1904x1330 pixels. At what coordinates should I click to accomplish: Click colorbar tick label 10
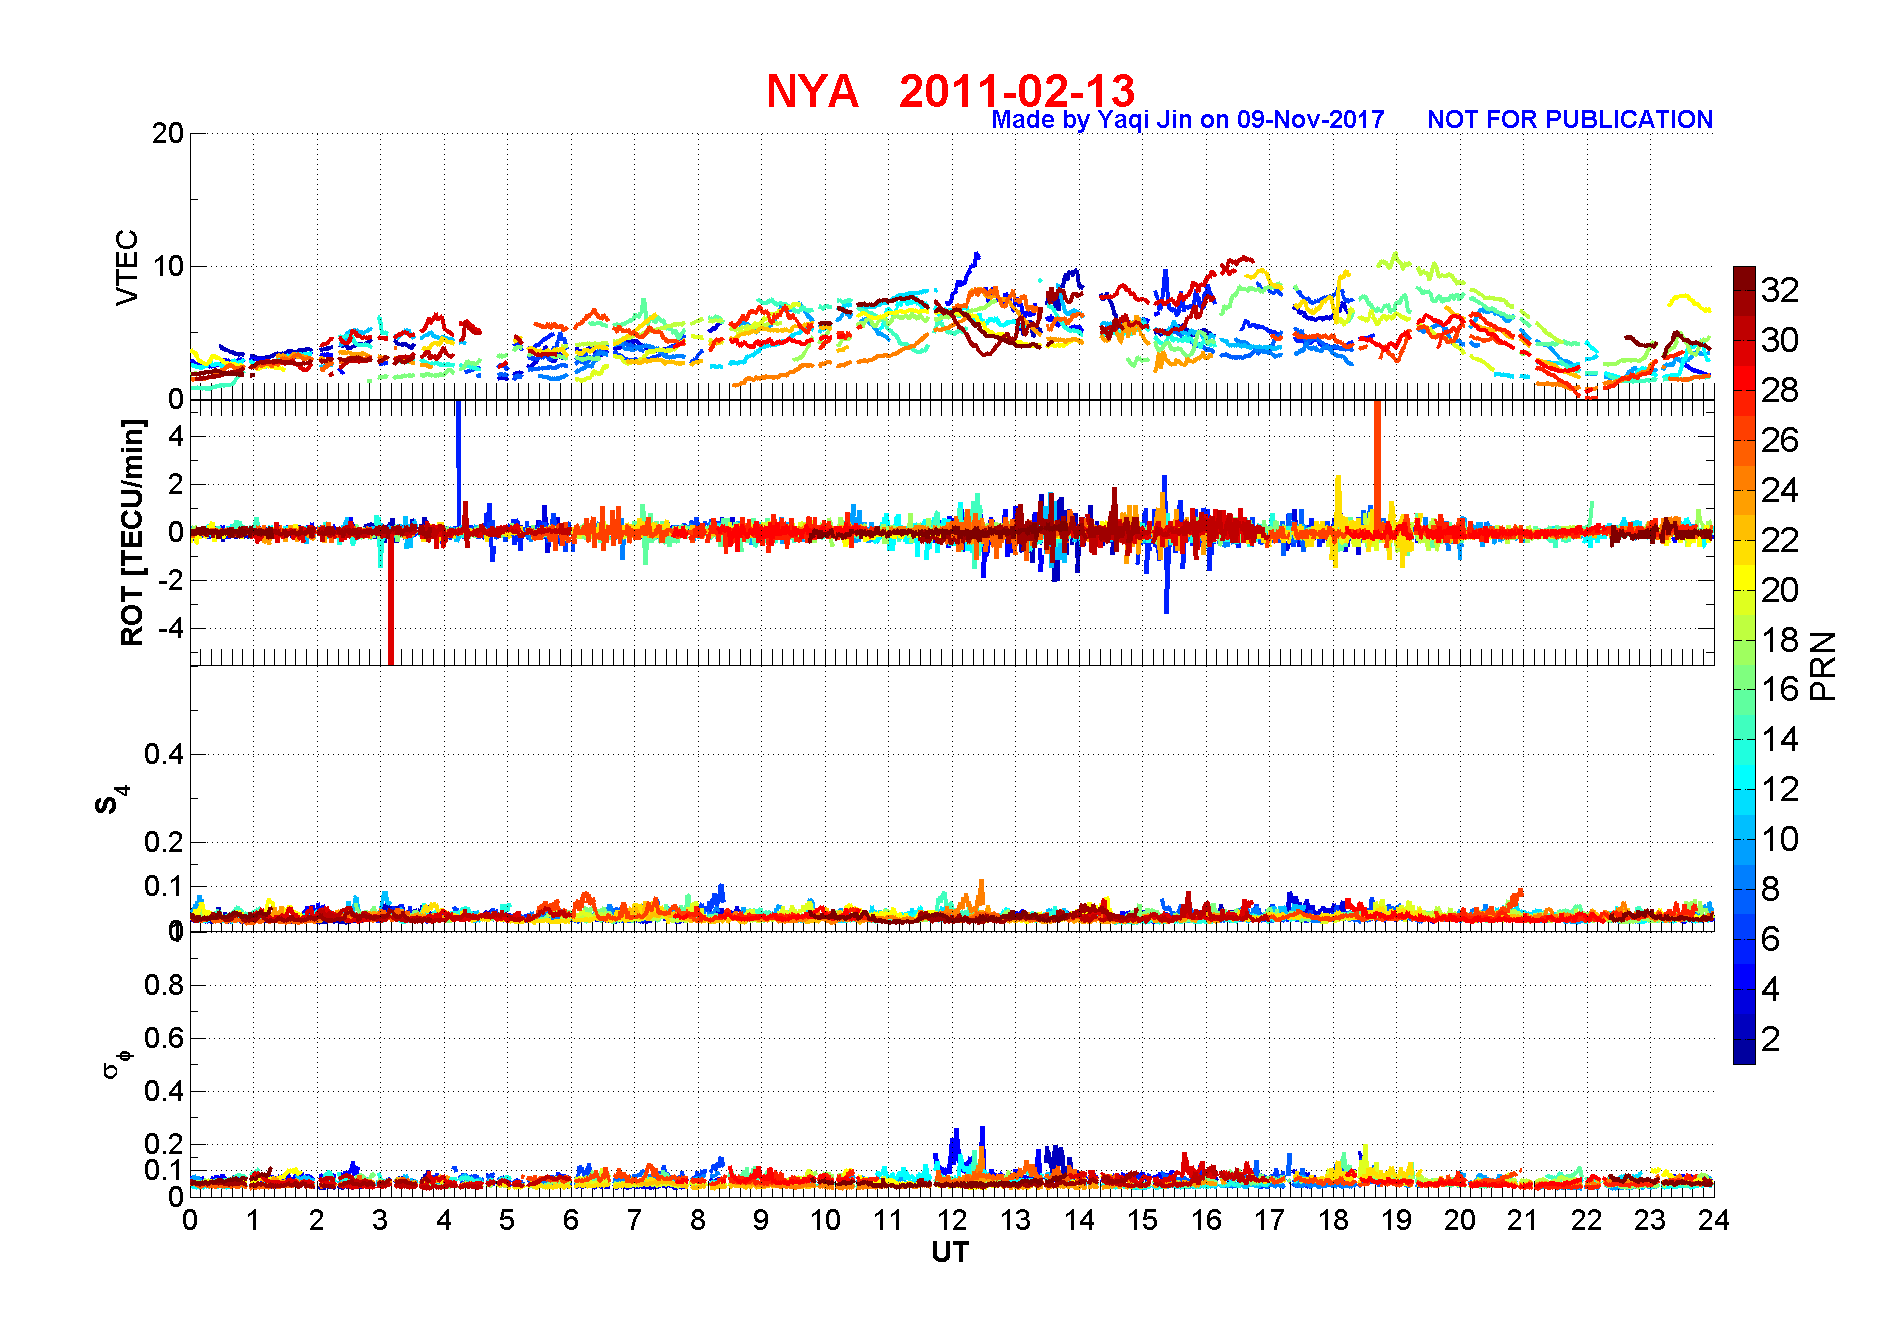[1780, 839]
